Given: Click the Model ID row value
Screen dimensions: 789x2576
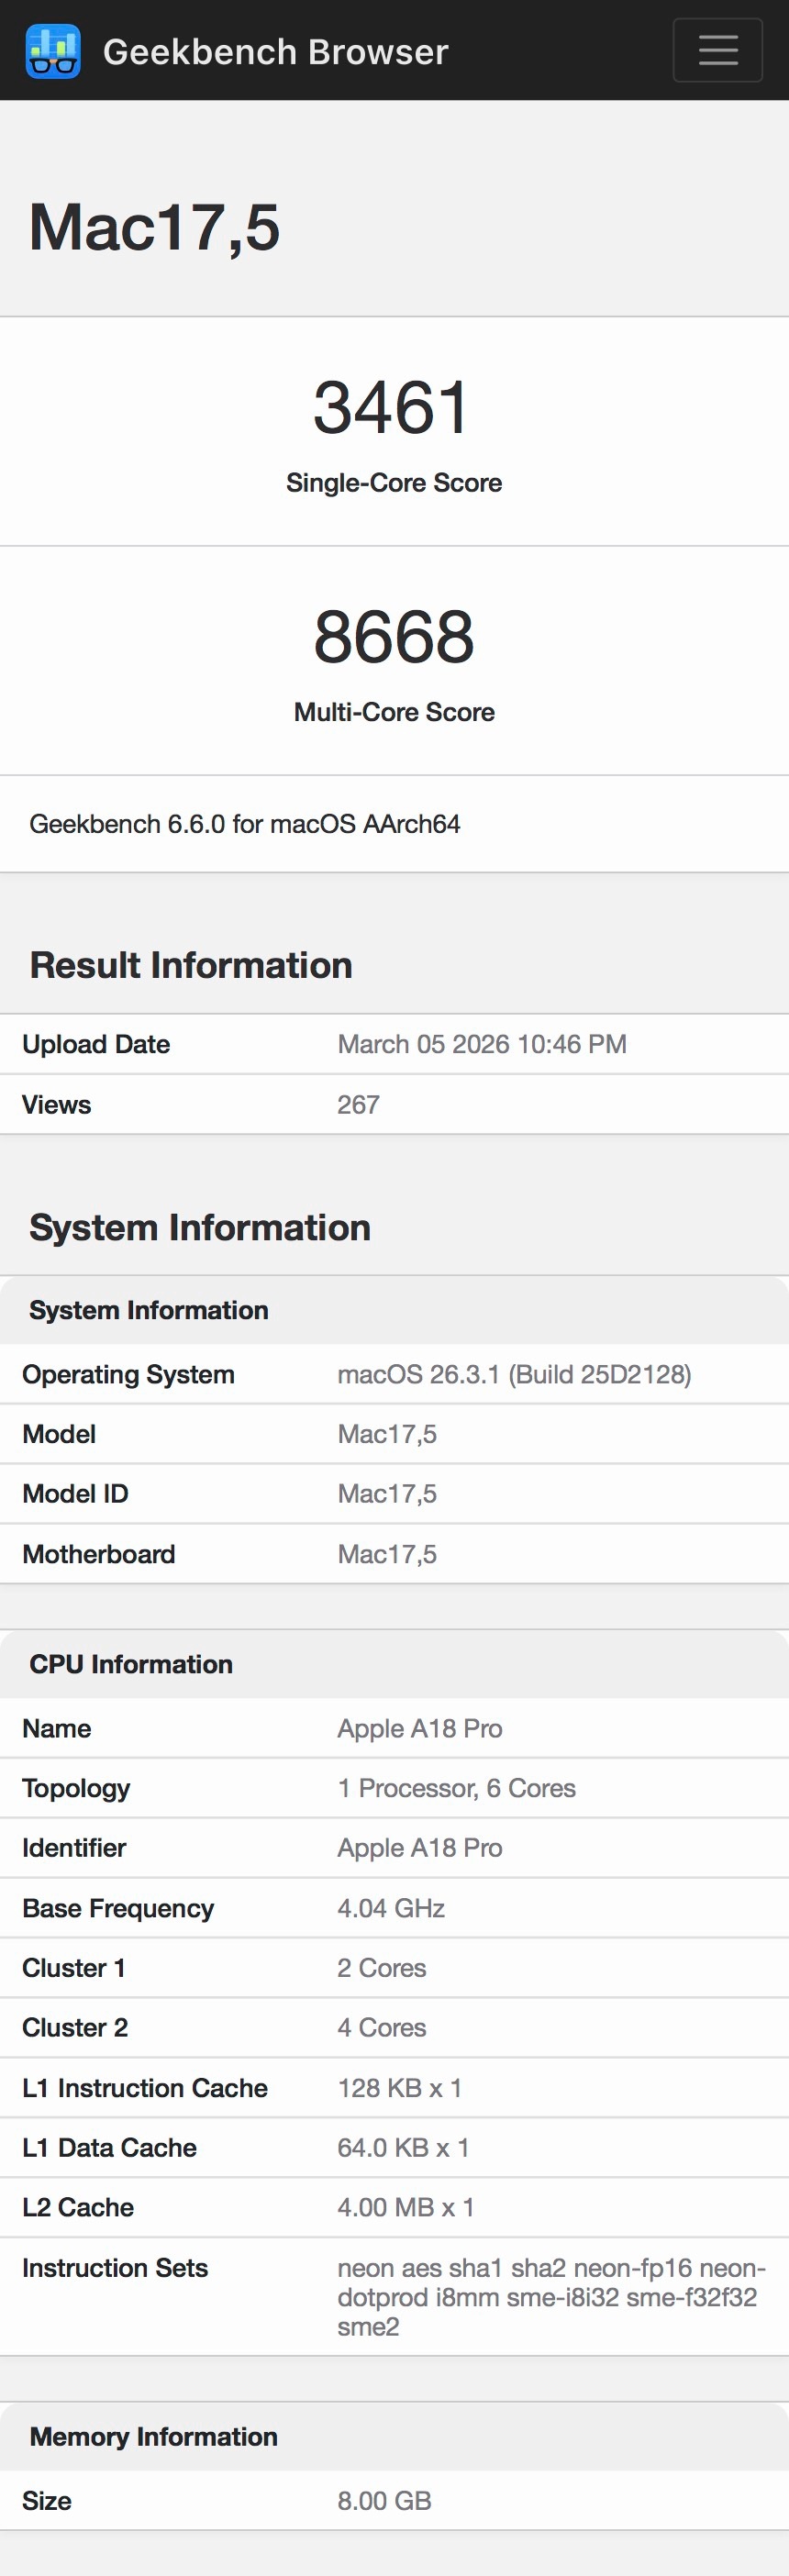Looking at the screenshot, I should pyautogui.click(x=387, y=1494).
